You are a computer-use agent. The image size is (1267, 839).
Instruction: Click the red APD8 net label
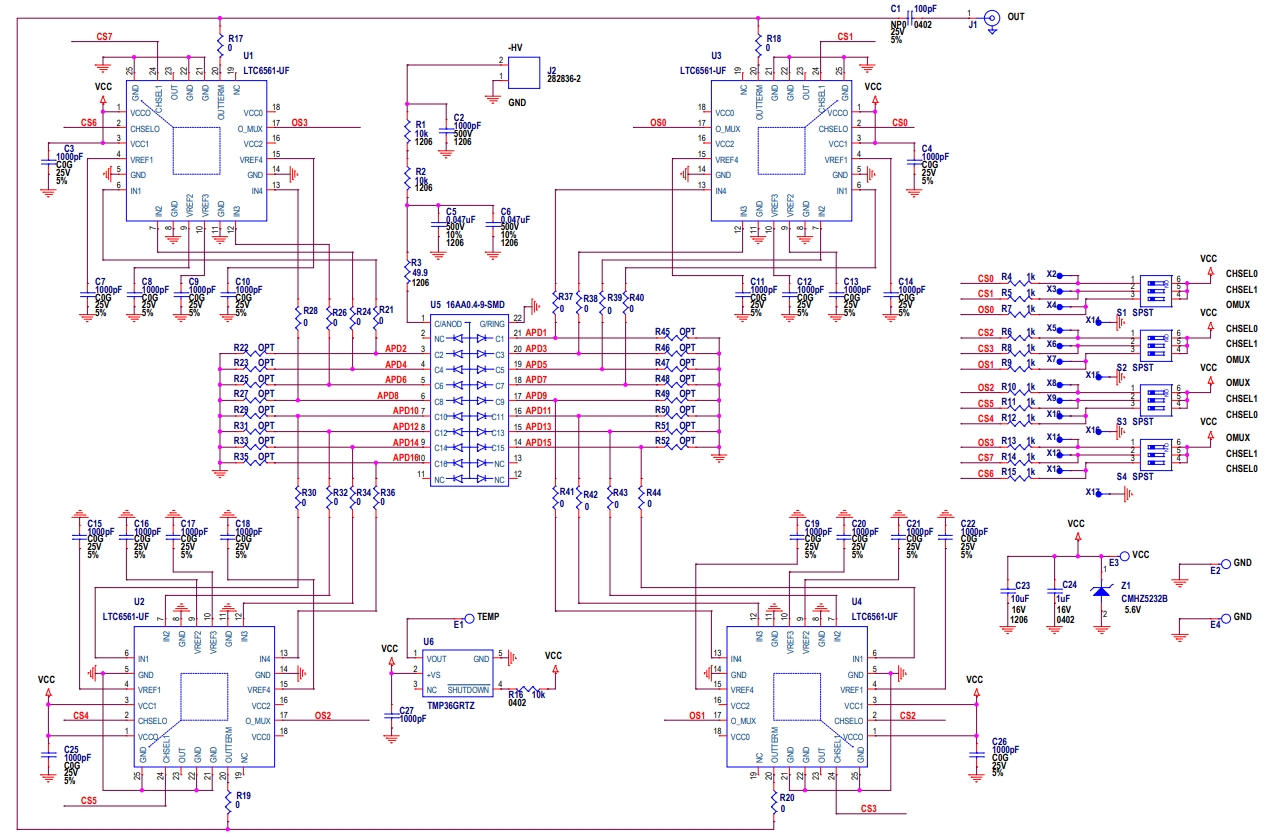[388, 396]
